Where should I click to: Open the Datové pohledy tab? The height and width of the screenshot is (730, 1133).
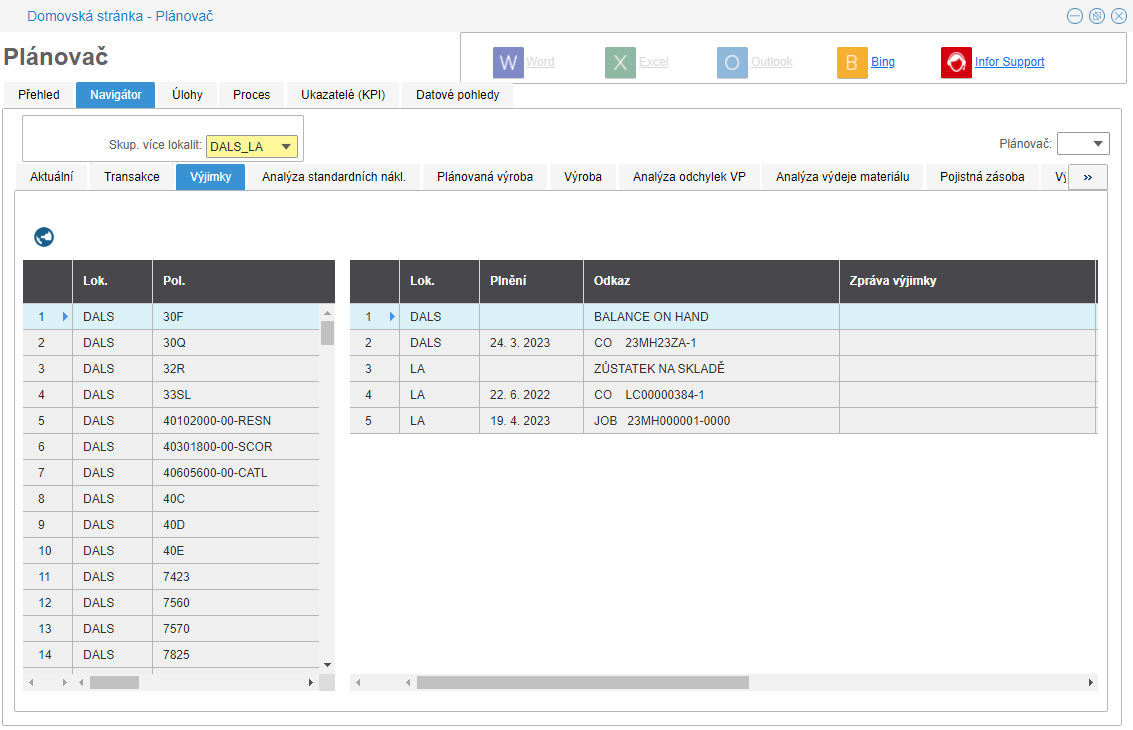(x=457, y=95)
